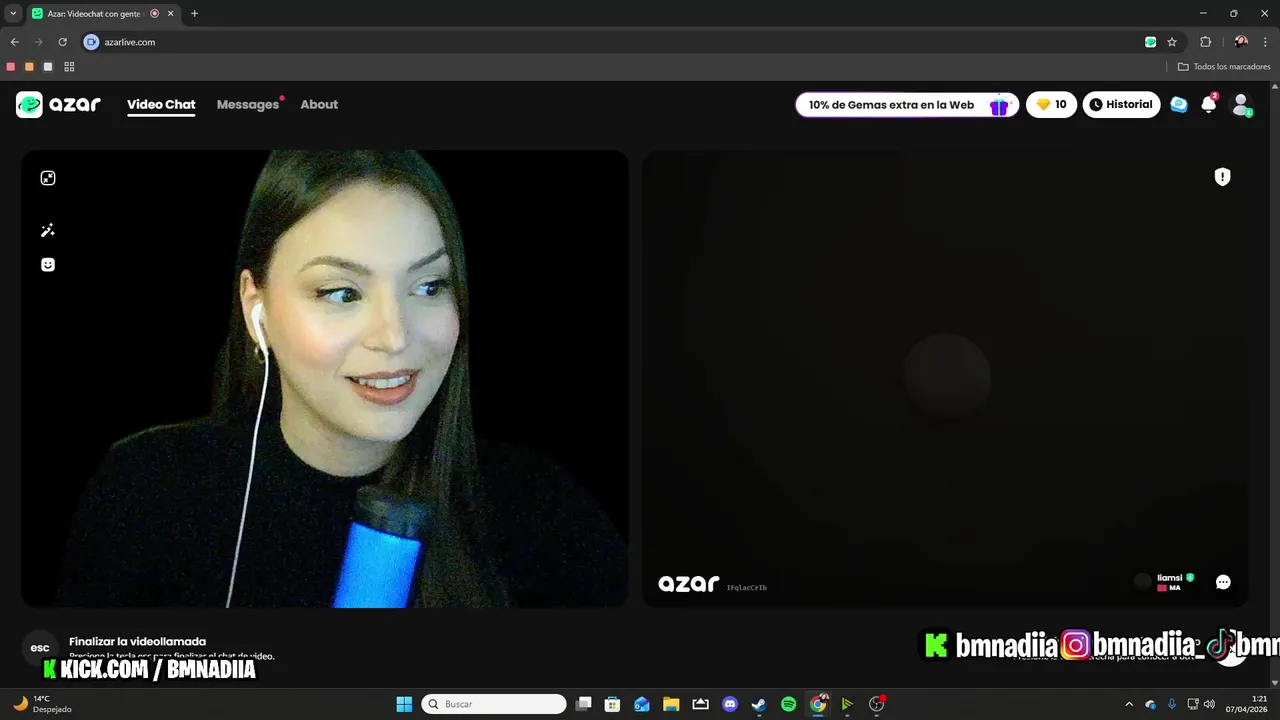Open the Chrome profile avatar
Screen dimensions: 1280x720
(1241, 42)
